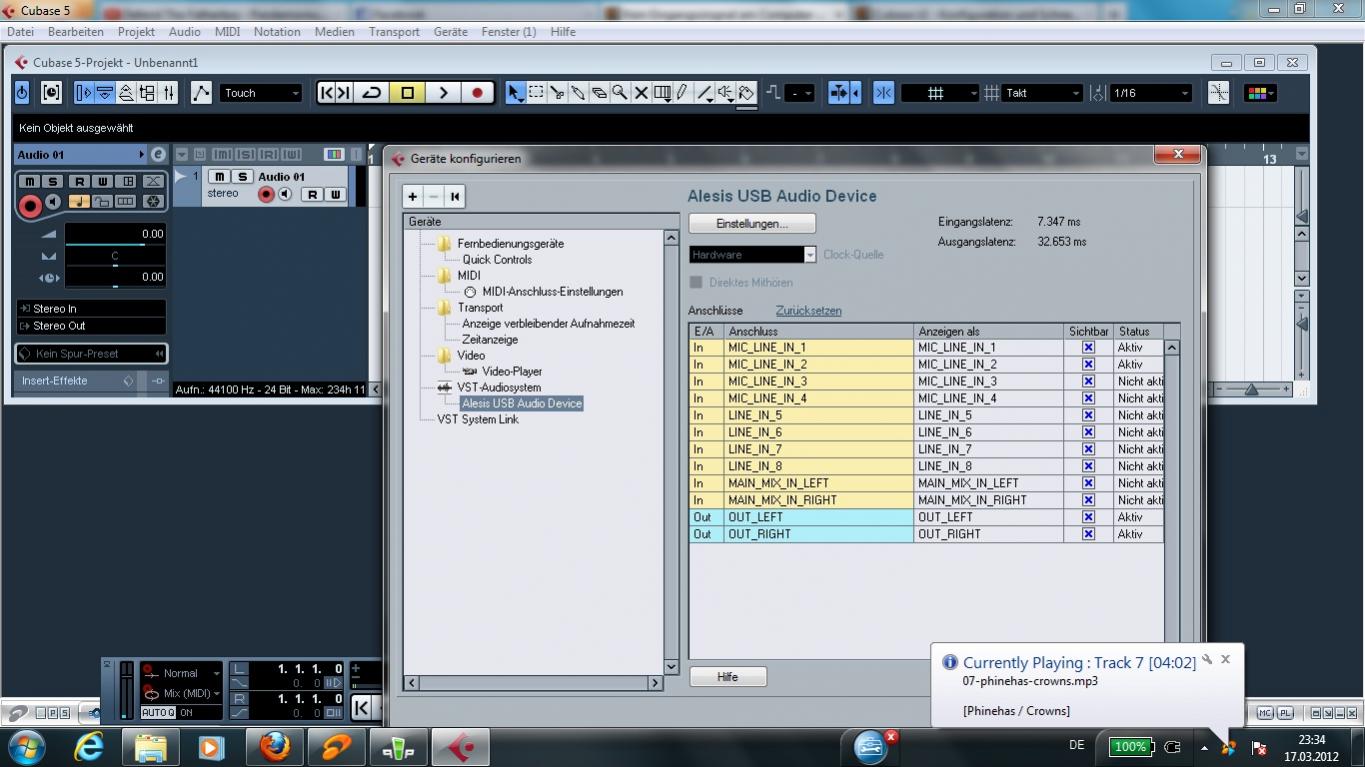The height and width of the screenshot is (767, 1365).
Task: Open the Geräte menu
Action: [x=451, y=32]
